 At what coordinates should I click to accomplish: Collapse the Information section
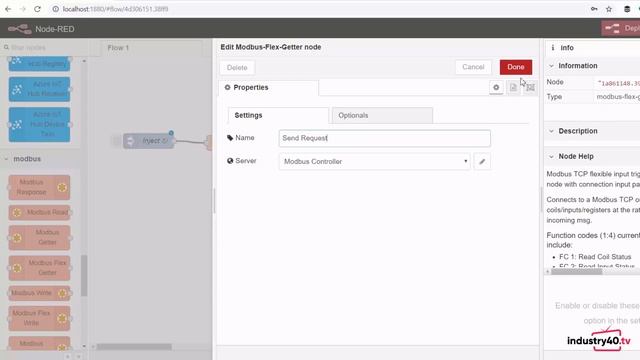pyautogui.click(x=551, y=66)
